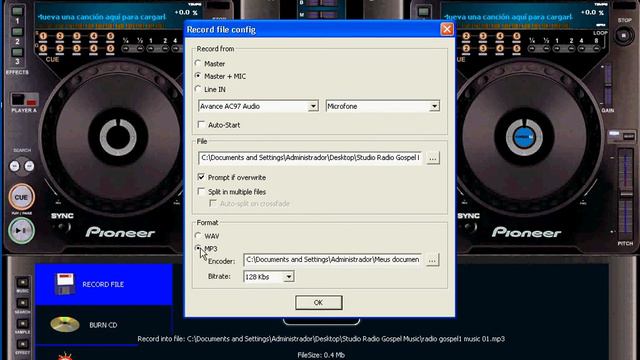Click lower-row cue point 2 on right deck
640x360 pixels.
466,49
